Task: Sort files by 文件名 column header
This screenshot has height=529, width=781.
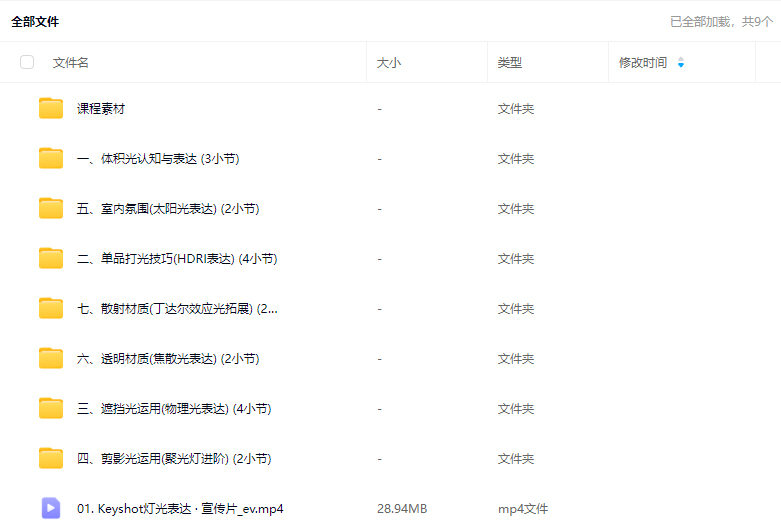Action: (71, 62)
